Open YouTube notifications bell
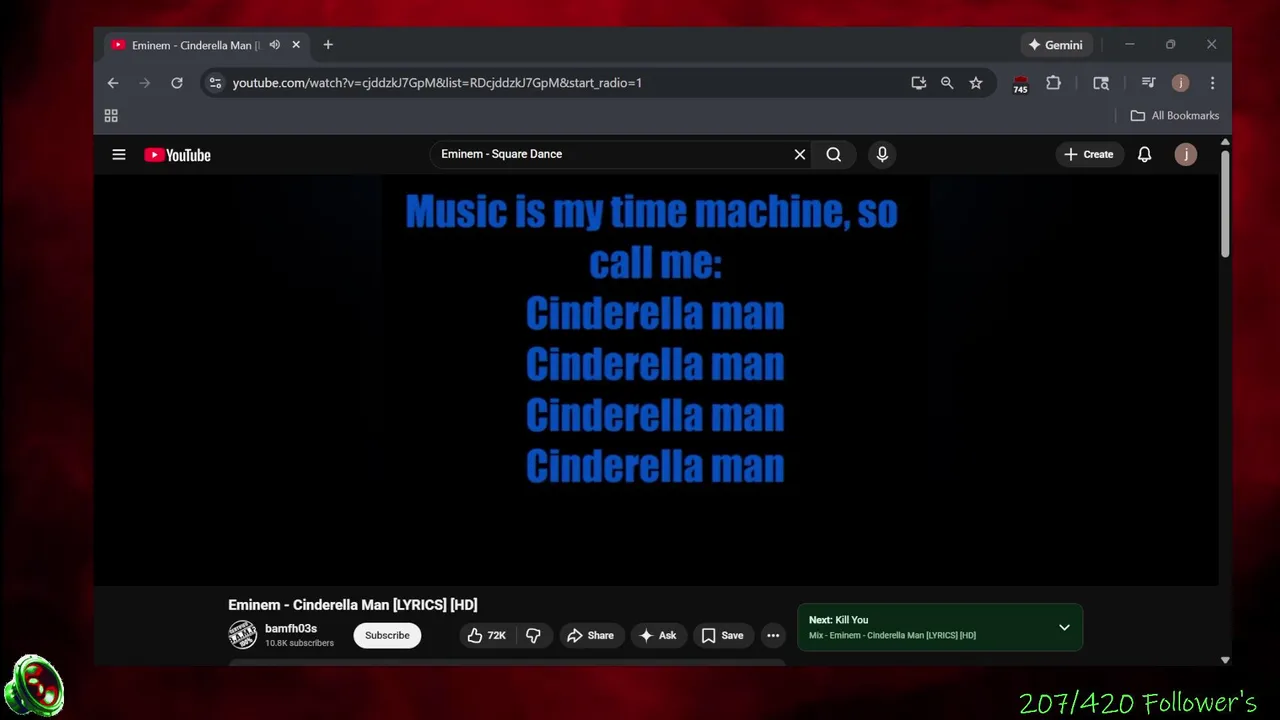This screenshot has height=720, width=1280. (1144, 154)
